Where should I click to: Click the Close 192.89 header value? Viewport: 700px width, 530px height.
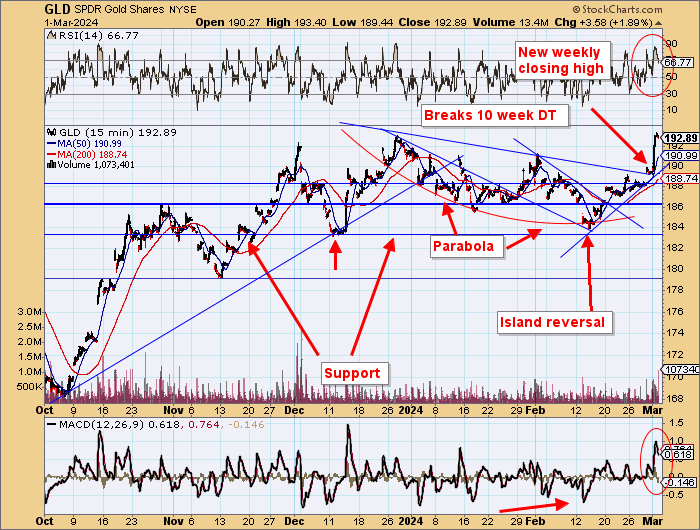[x=433, y=22]
